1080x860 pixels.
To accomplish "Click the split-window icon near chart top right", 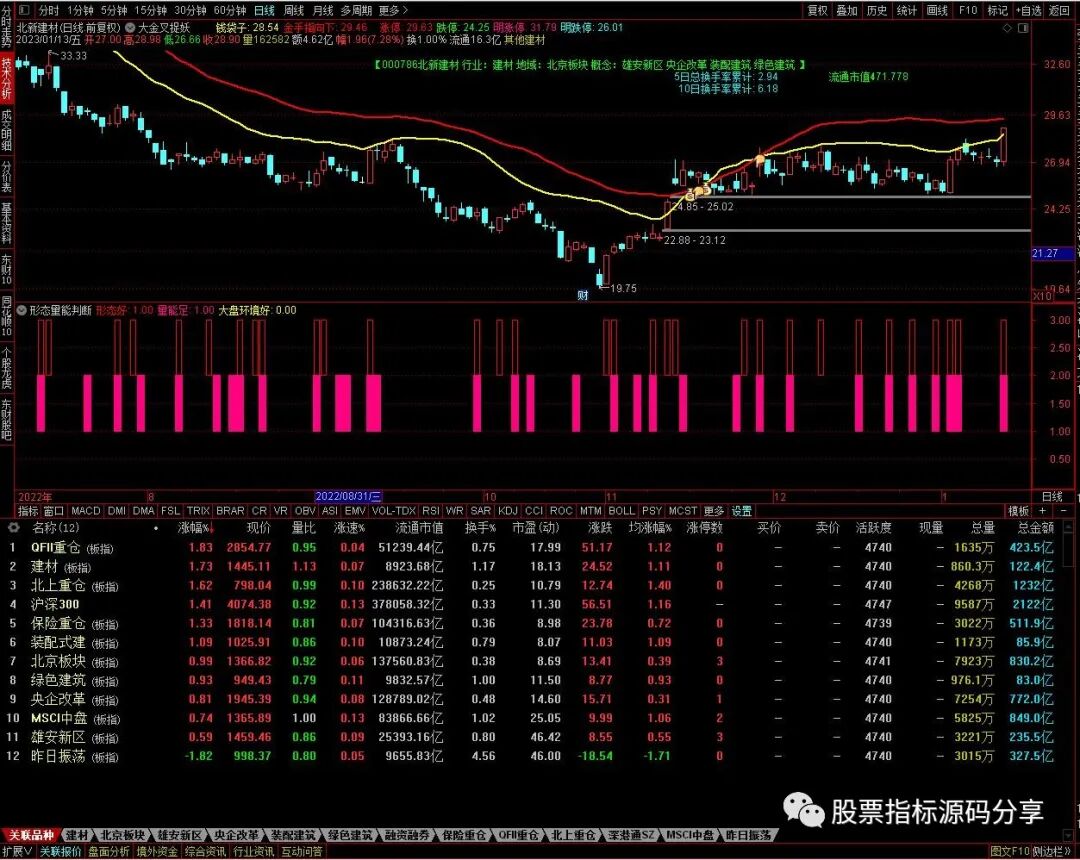I will (x=1023, y=28).
